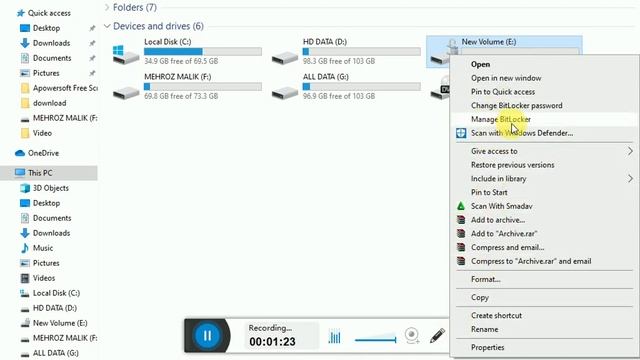This screenshot has height=360, width=640.
Task: Click the green Smadav triangle icon
Action: point(461,206)
